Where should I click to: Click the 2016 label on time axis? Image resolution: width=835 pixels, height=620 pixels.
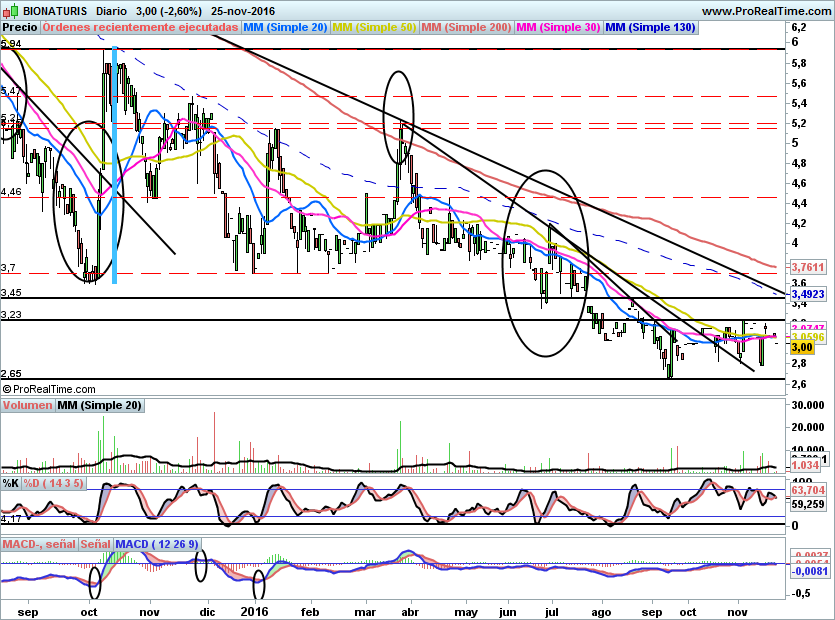point(256,610)
